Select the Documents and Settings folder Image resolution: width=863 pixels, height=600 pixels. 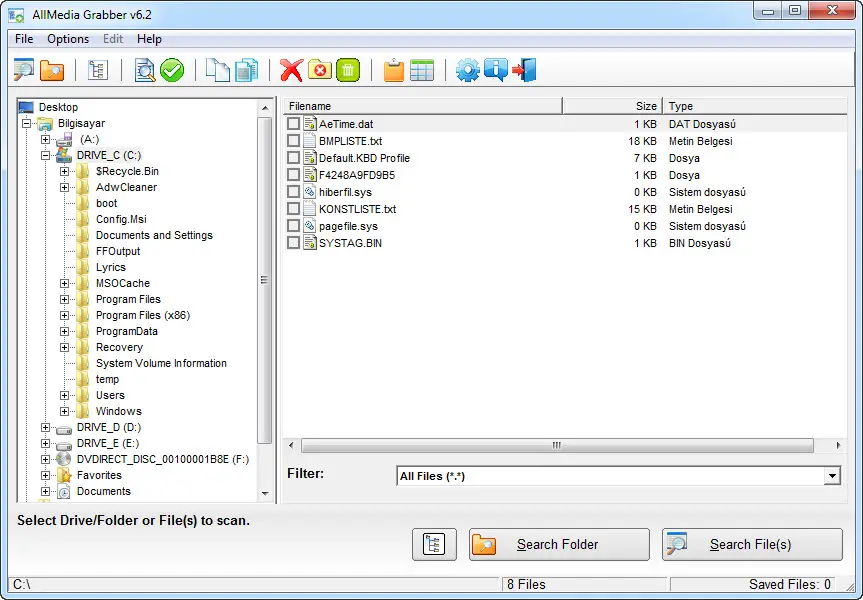tap(154, 235)
